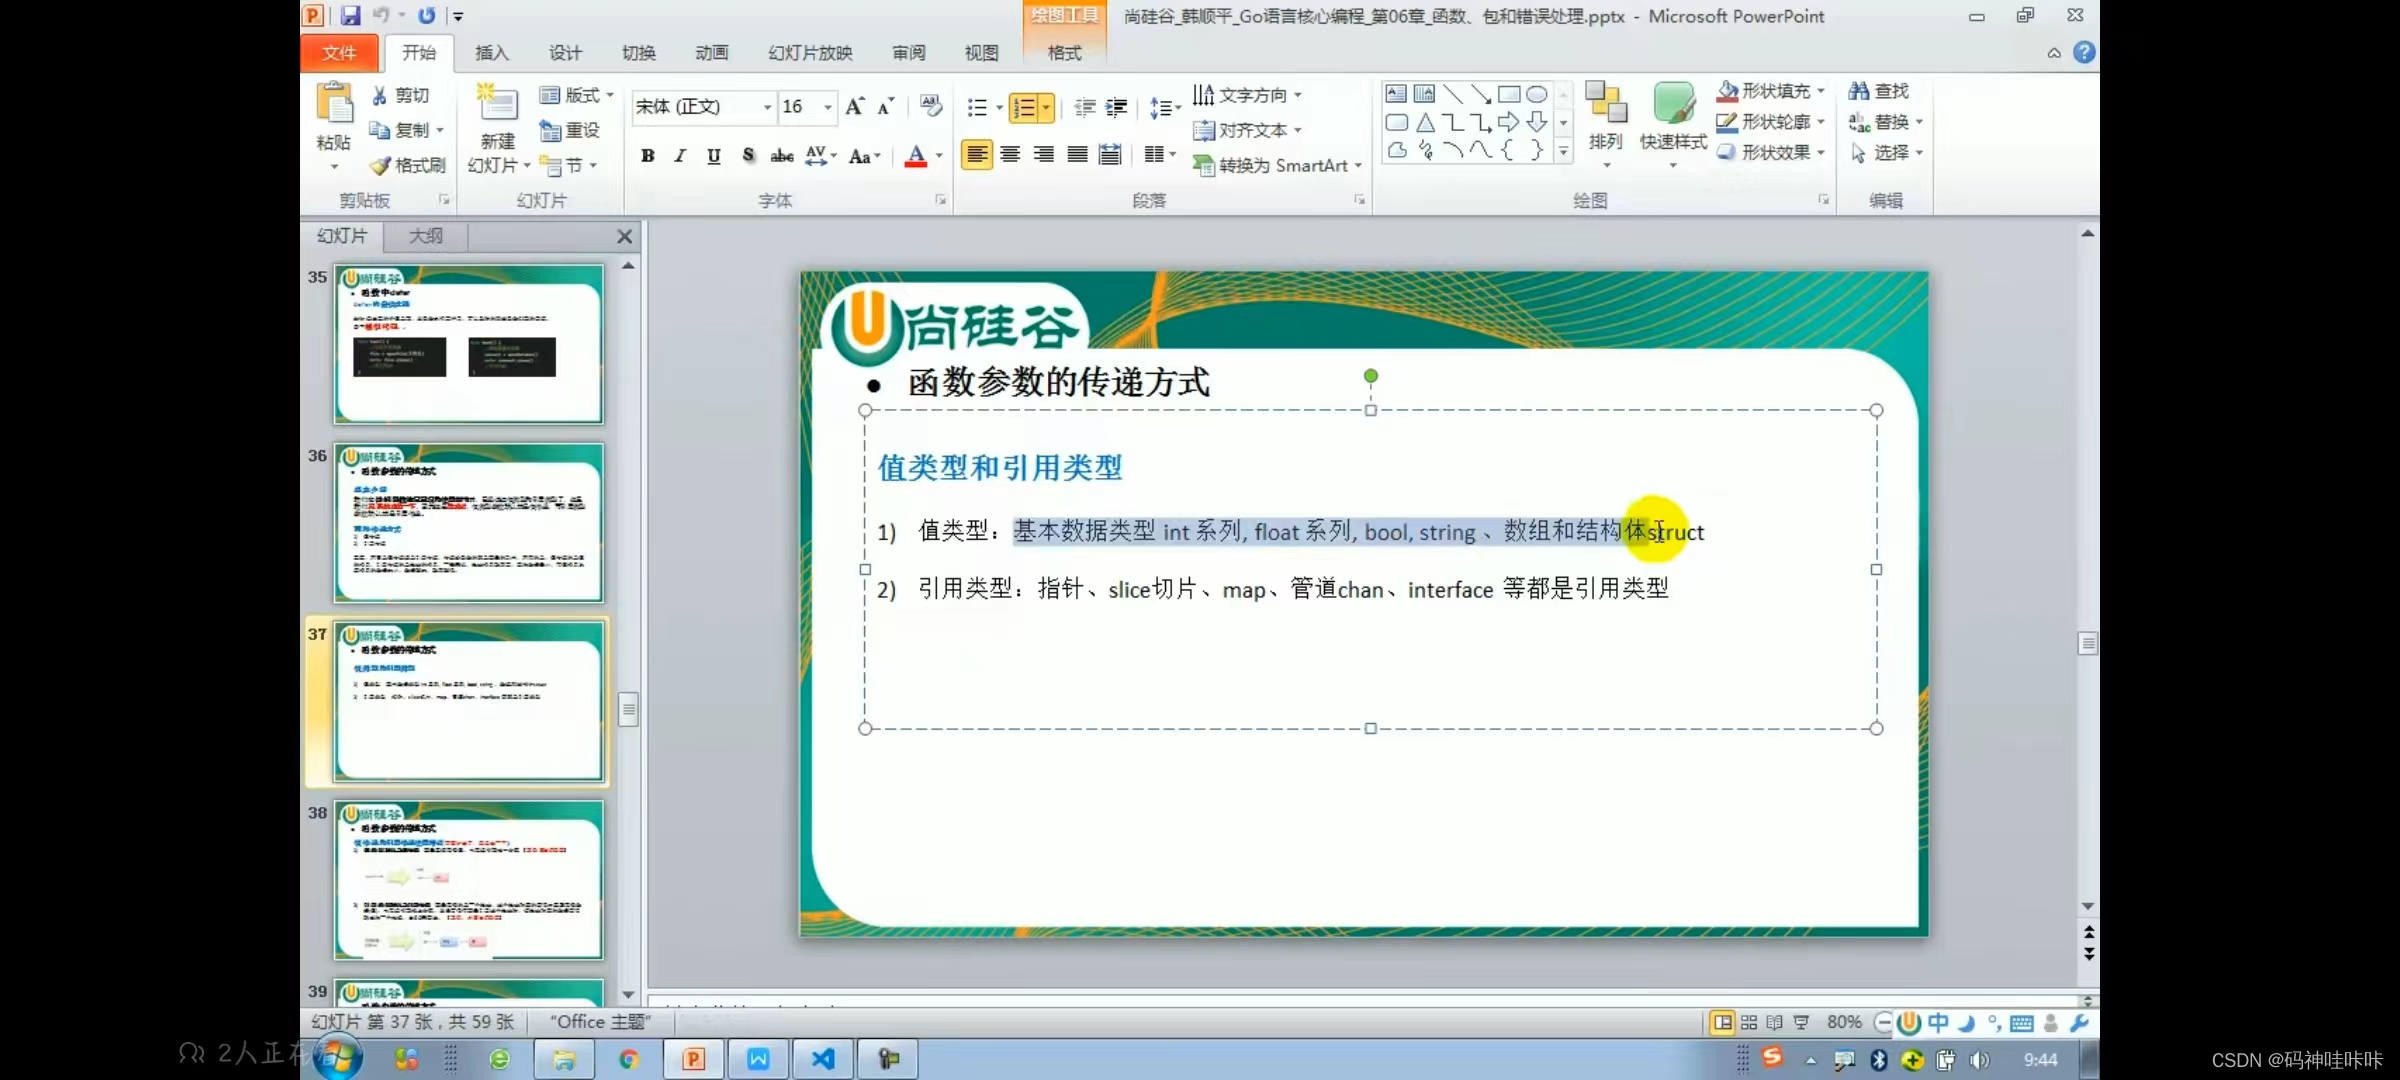Select the text box shape in the gallery
Screen dimensions: 2400x1080
click(1396, 94)
